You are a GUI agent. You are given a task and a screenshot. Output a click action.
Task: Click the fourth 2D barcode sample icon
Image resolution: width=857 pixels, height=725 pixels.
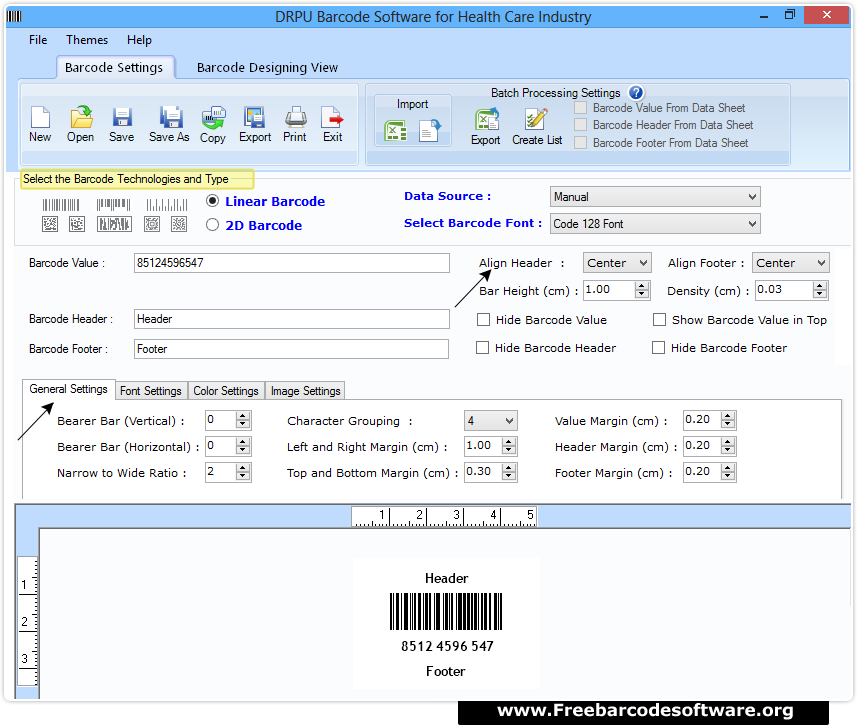point(152,224)
